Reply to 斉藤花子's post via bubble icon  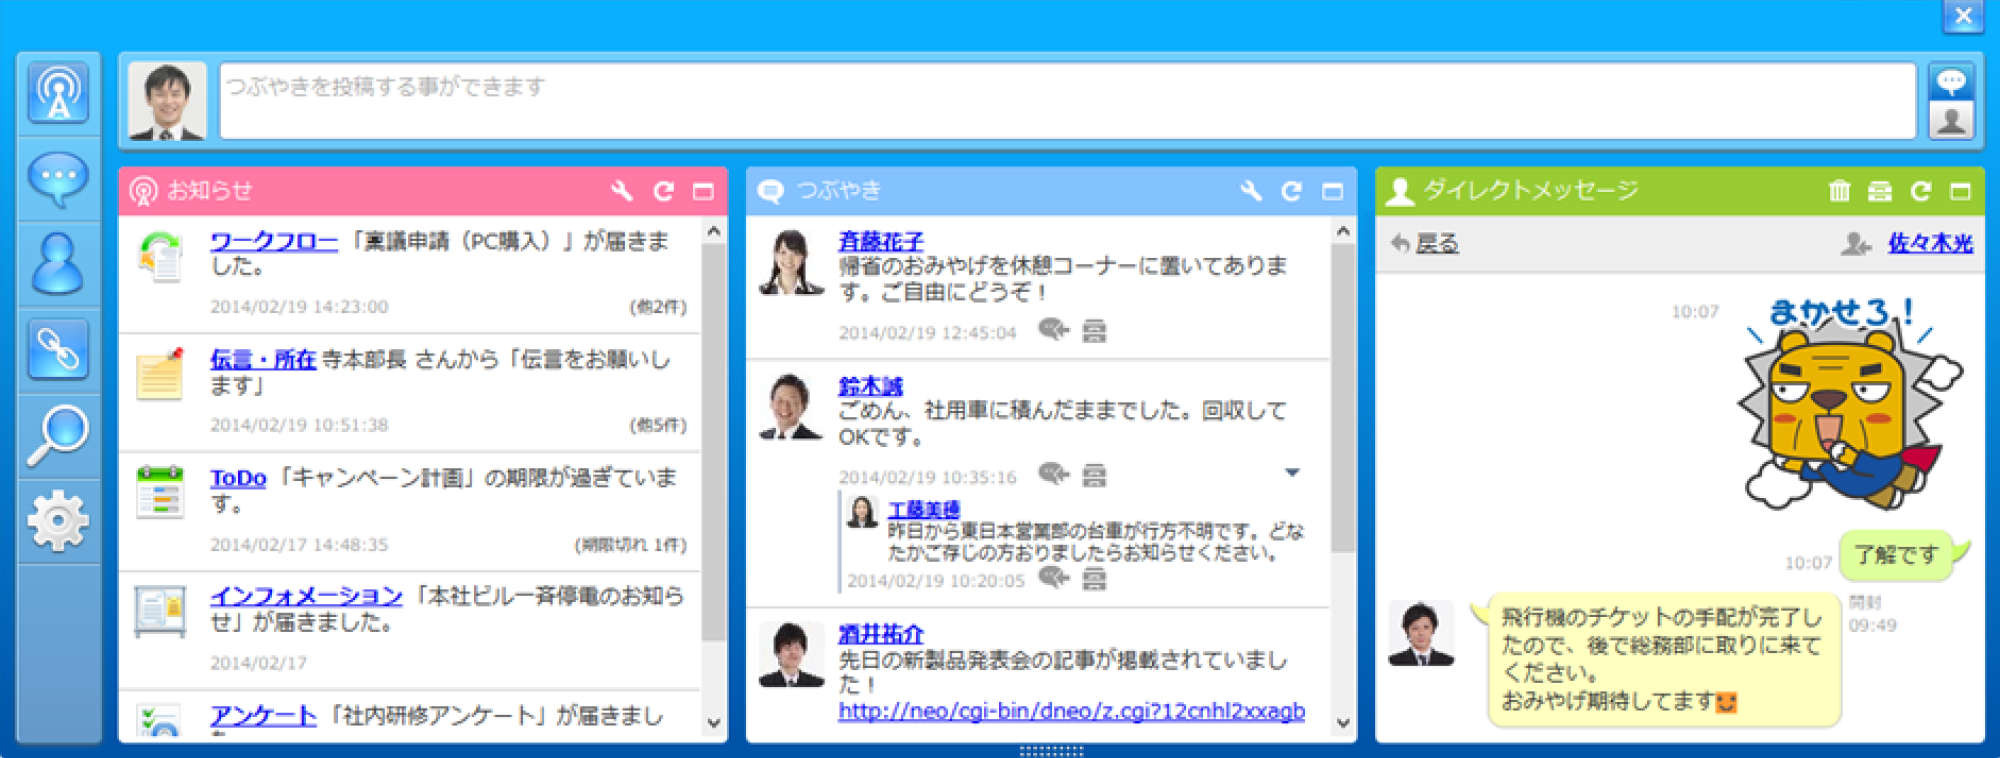coord(1053,330)
